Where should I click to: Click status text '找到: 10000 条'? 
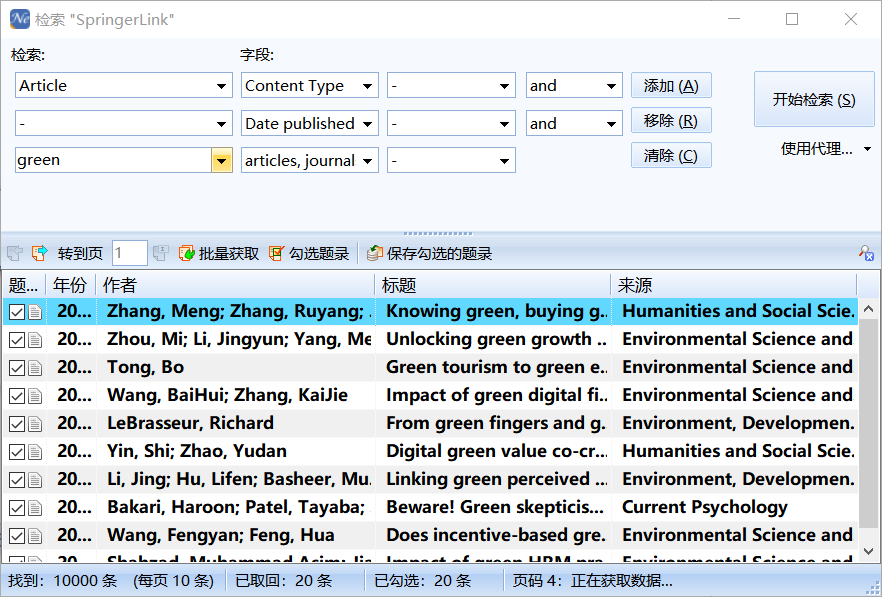click(62, 581)
